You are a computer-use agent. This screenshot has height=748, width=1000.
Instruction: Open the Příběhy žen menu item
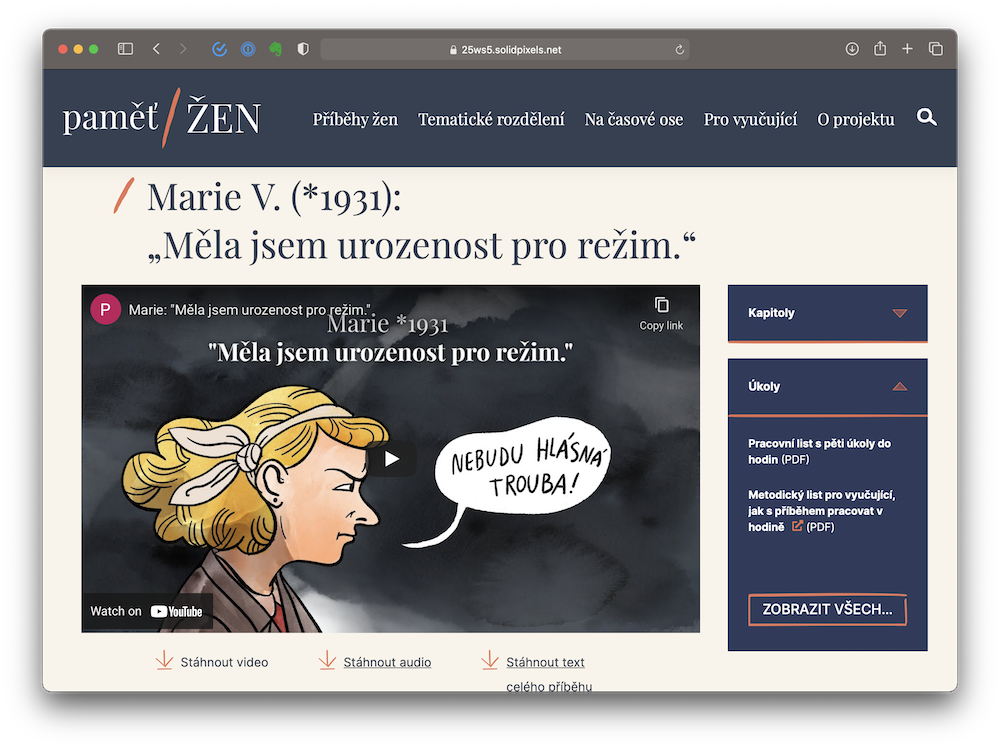[x=355, y=119]
